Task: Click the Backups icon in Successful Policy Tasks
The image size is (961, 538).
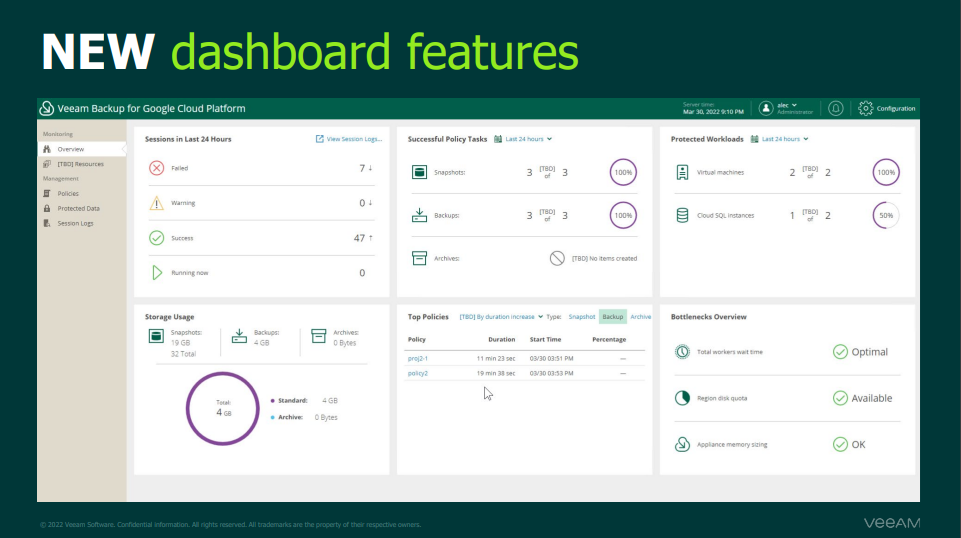Action: pyautogui.click(x=419, y=215)
